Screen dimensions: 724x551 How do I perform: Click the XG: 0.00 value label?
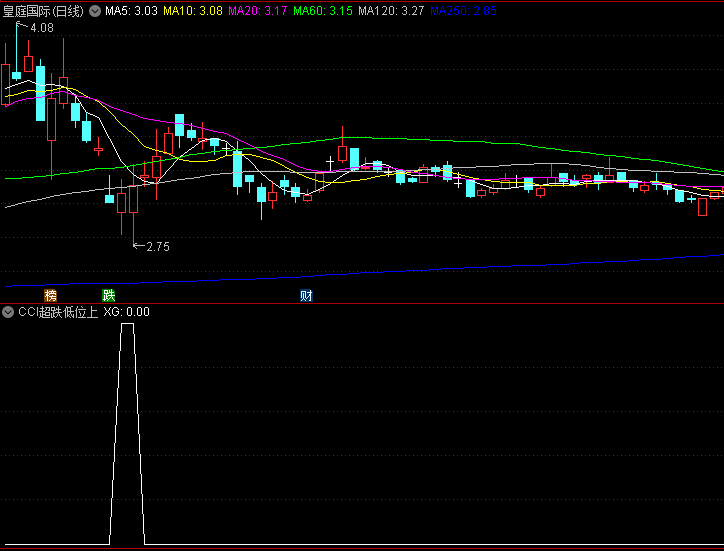click(126, 312)
